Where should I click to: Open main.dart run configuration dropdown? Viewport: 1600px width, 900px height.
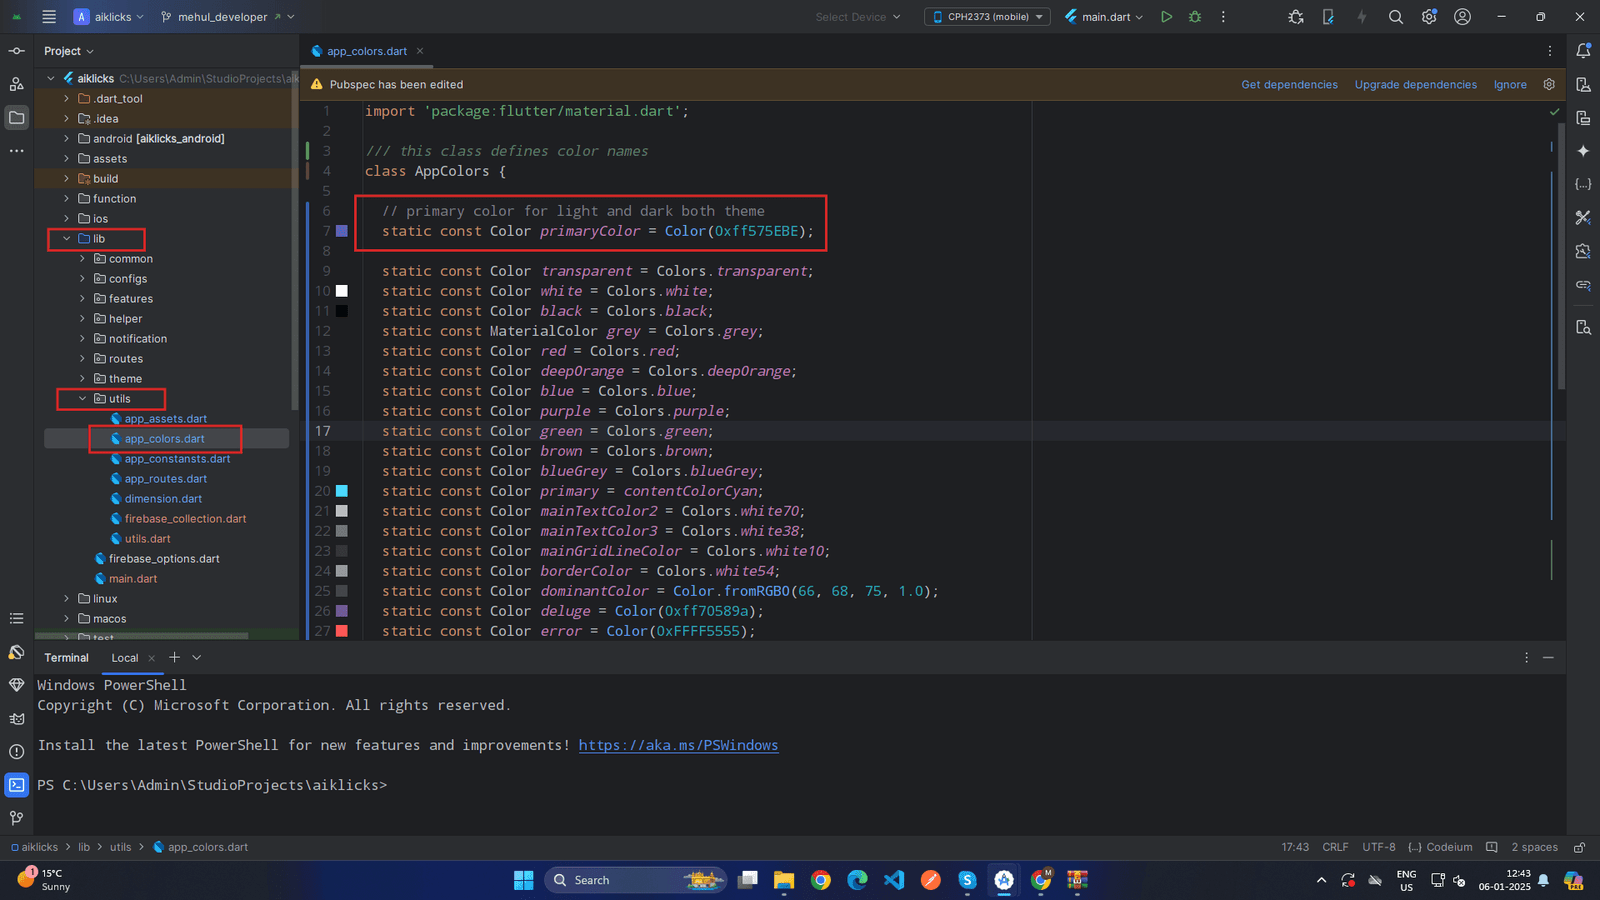click(1104, 17)
